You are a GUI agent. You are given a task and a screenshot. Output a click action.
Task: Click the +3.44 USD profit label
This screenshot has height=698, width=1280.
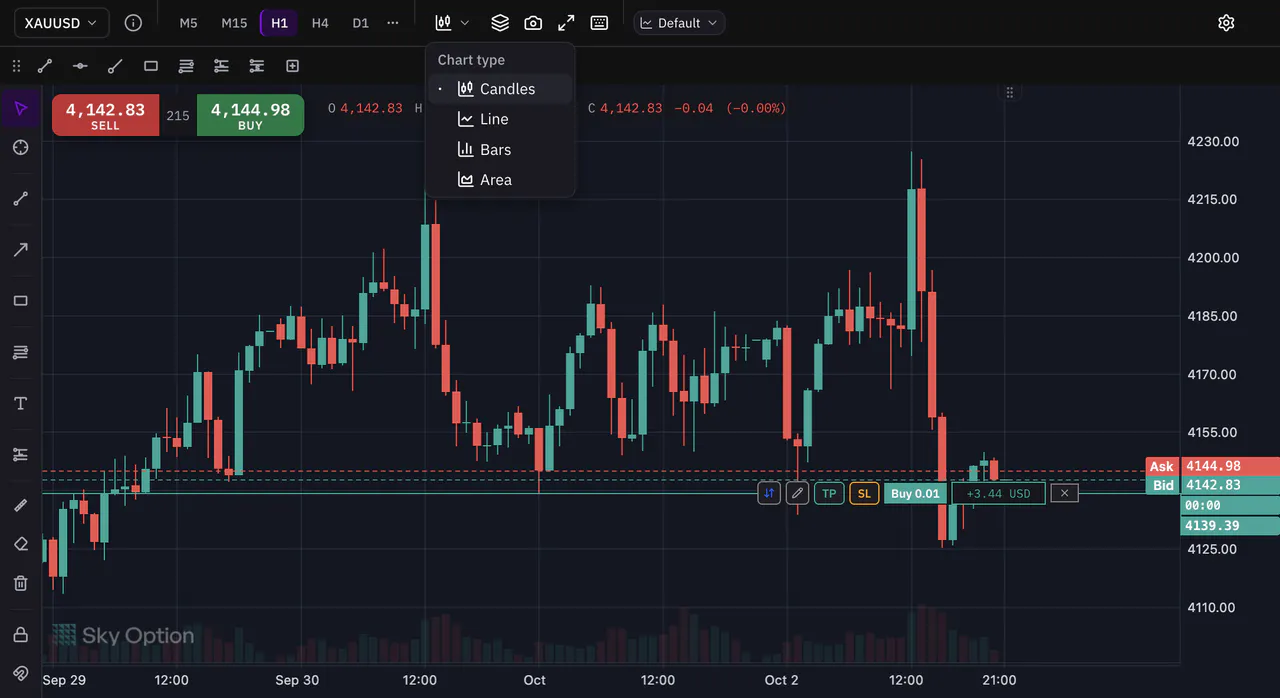pyautogui.click(x=998, y=493)
